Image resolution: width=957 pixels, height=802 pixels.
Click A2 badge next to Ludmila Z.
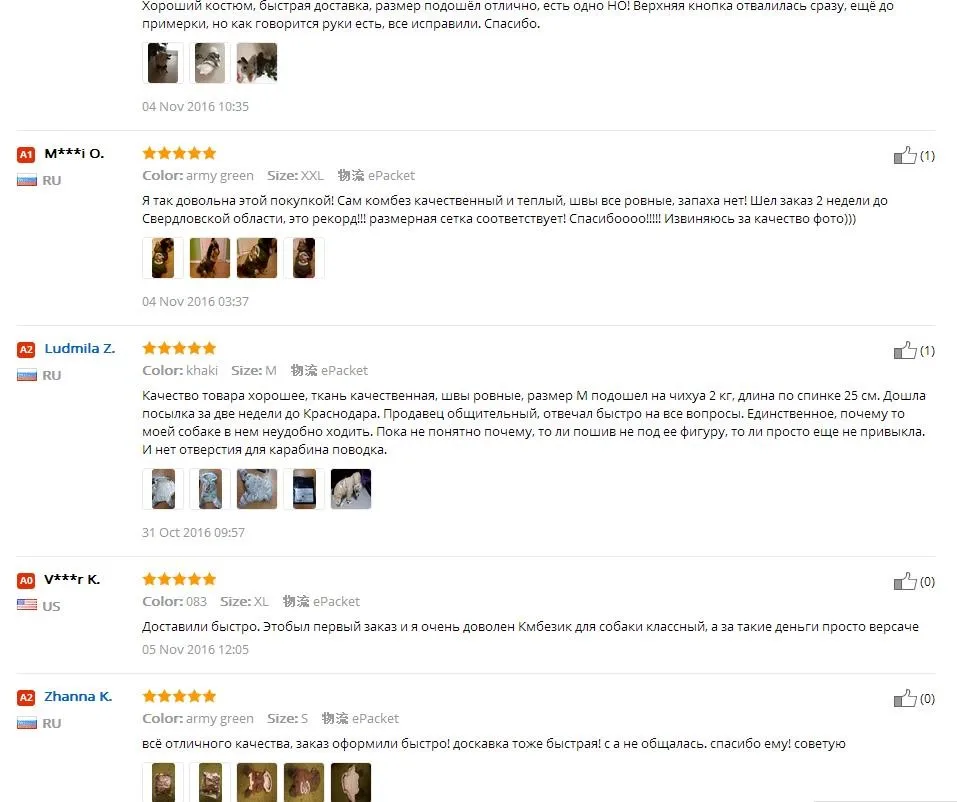pos(26,350)
